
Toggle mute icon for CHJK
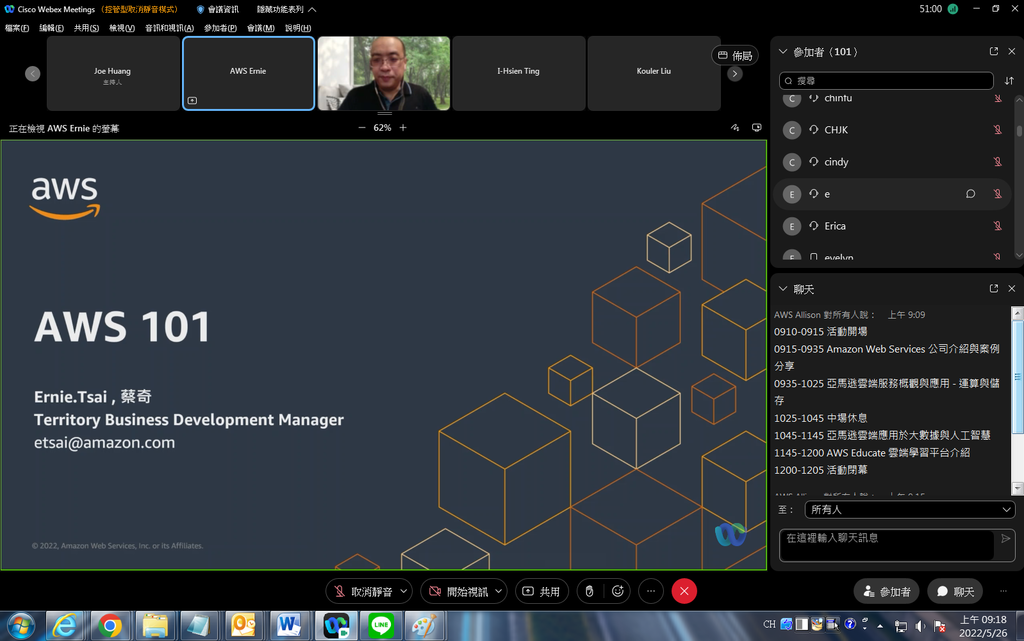(x=998, y=130)
